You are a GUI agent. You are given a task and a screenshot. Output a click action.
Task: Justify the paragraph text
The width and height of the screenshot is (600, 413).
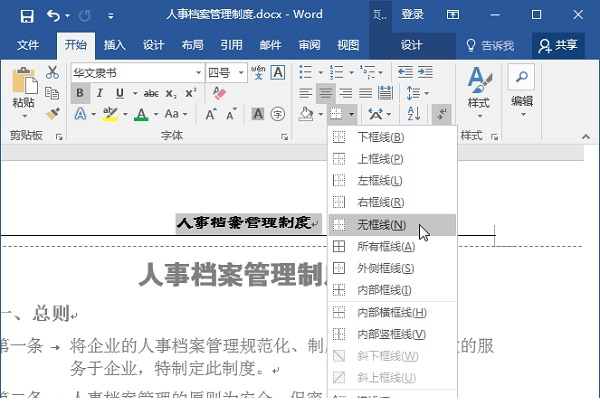tap(365, 93)
